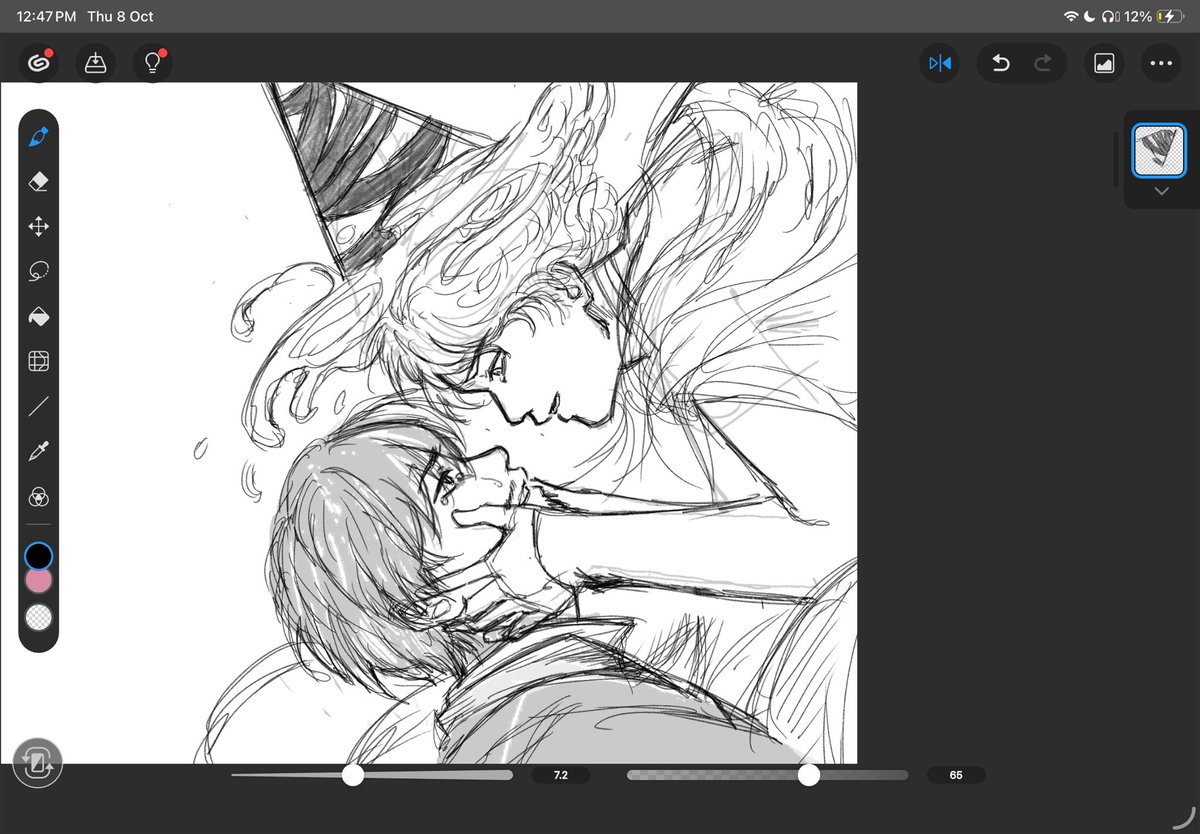
Task: Choose the Move transform tool
Action: point(39,227)
